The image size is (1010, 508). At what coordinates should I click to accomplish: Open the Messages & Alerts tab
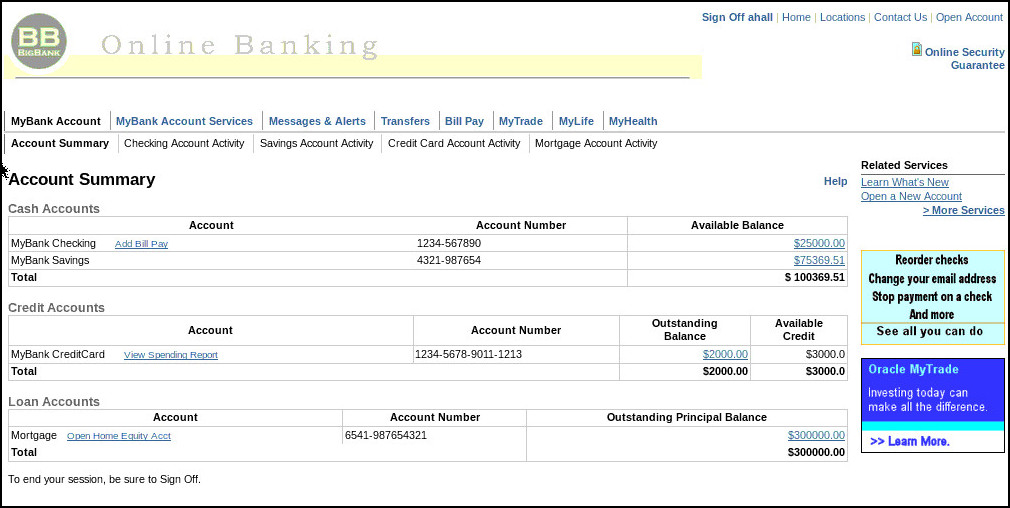click(x=317, y=121)
